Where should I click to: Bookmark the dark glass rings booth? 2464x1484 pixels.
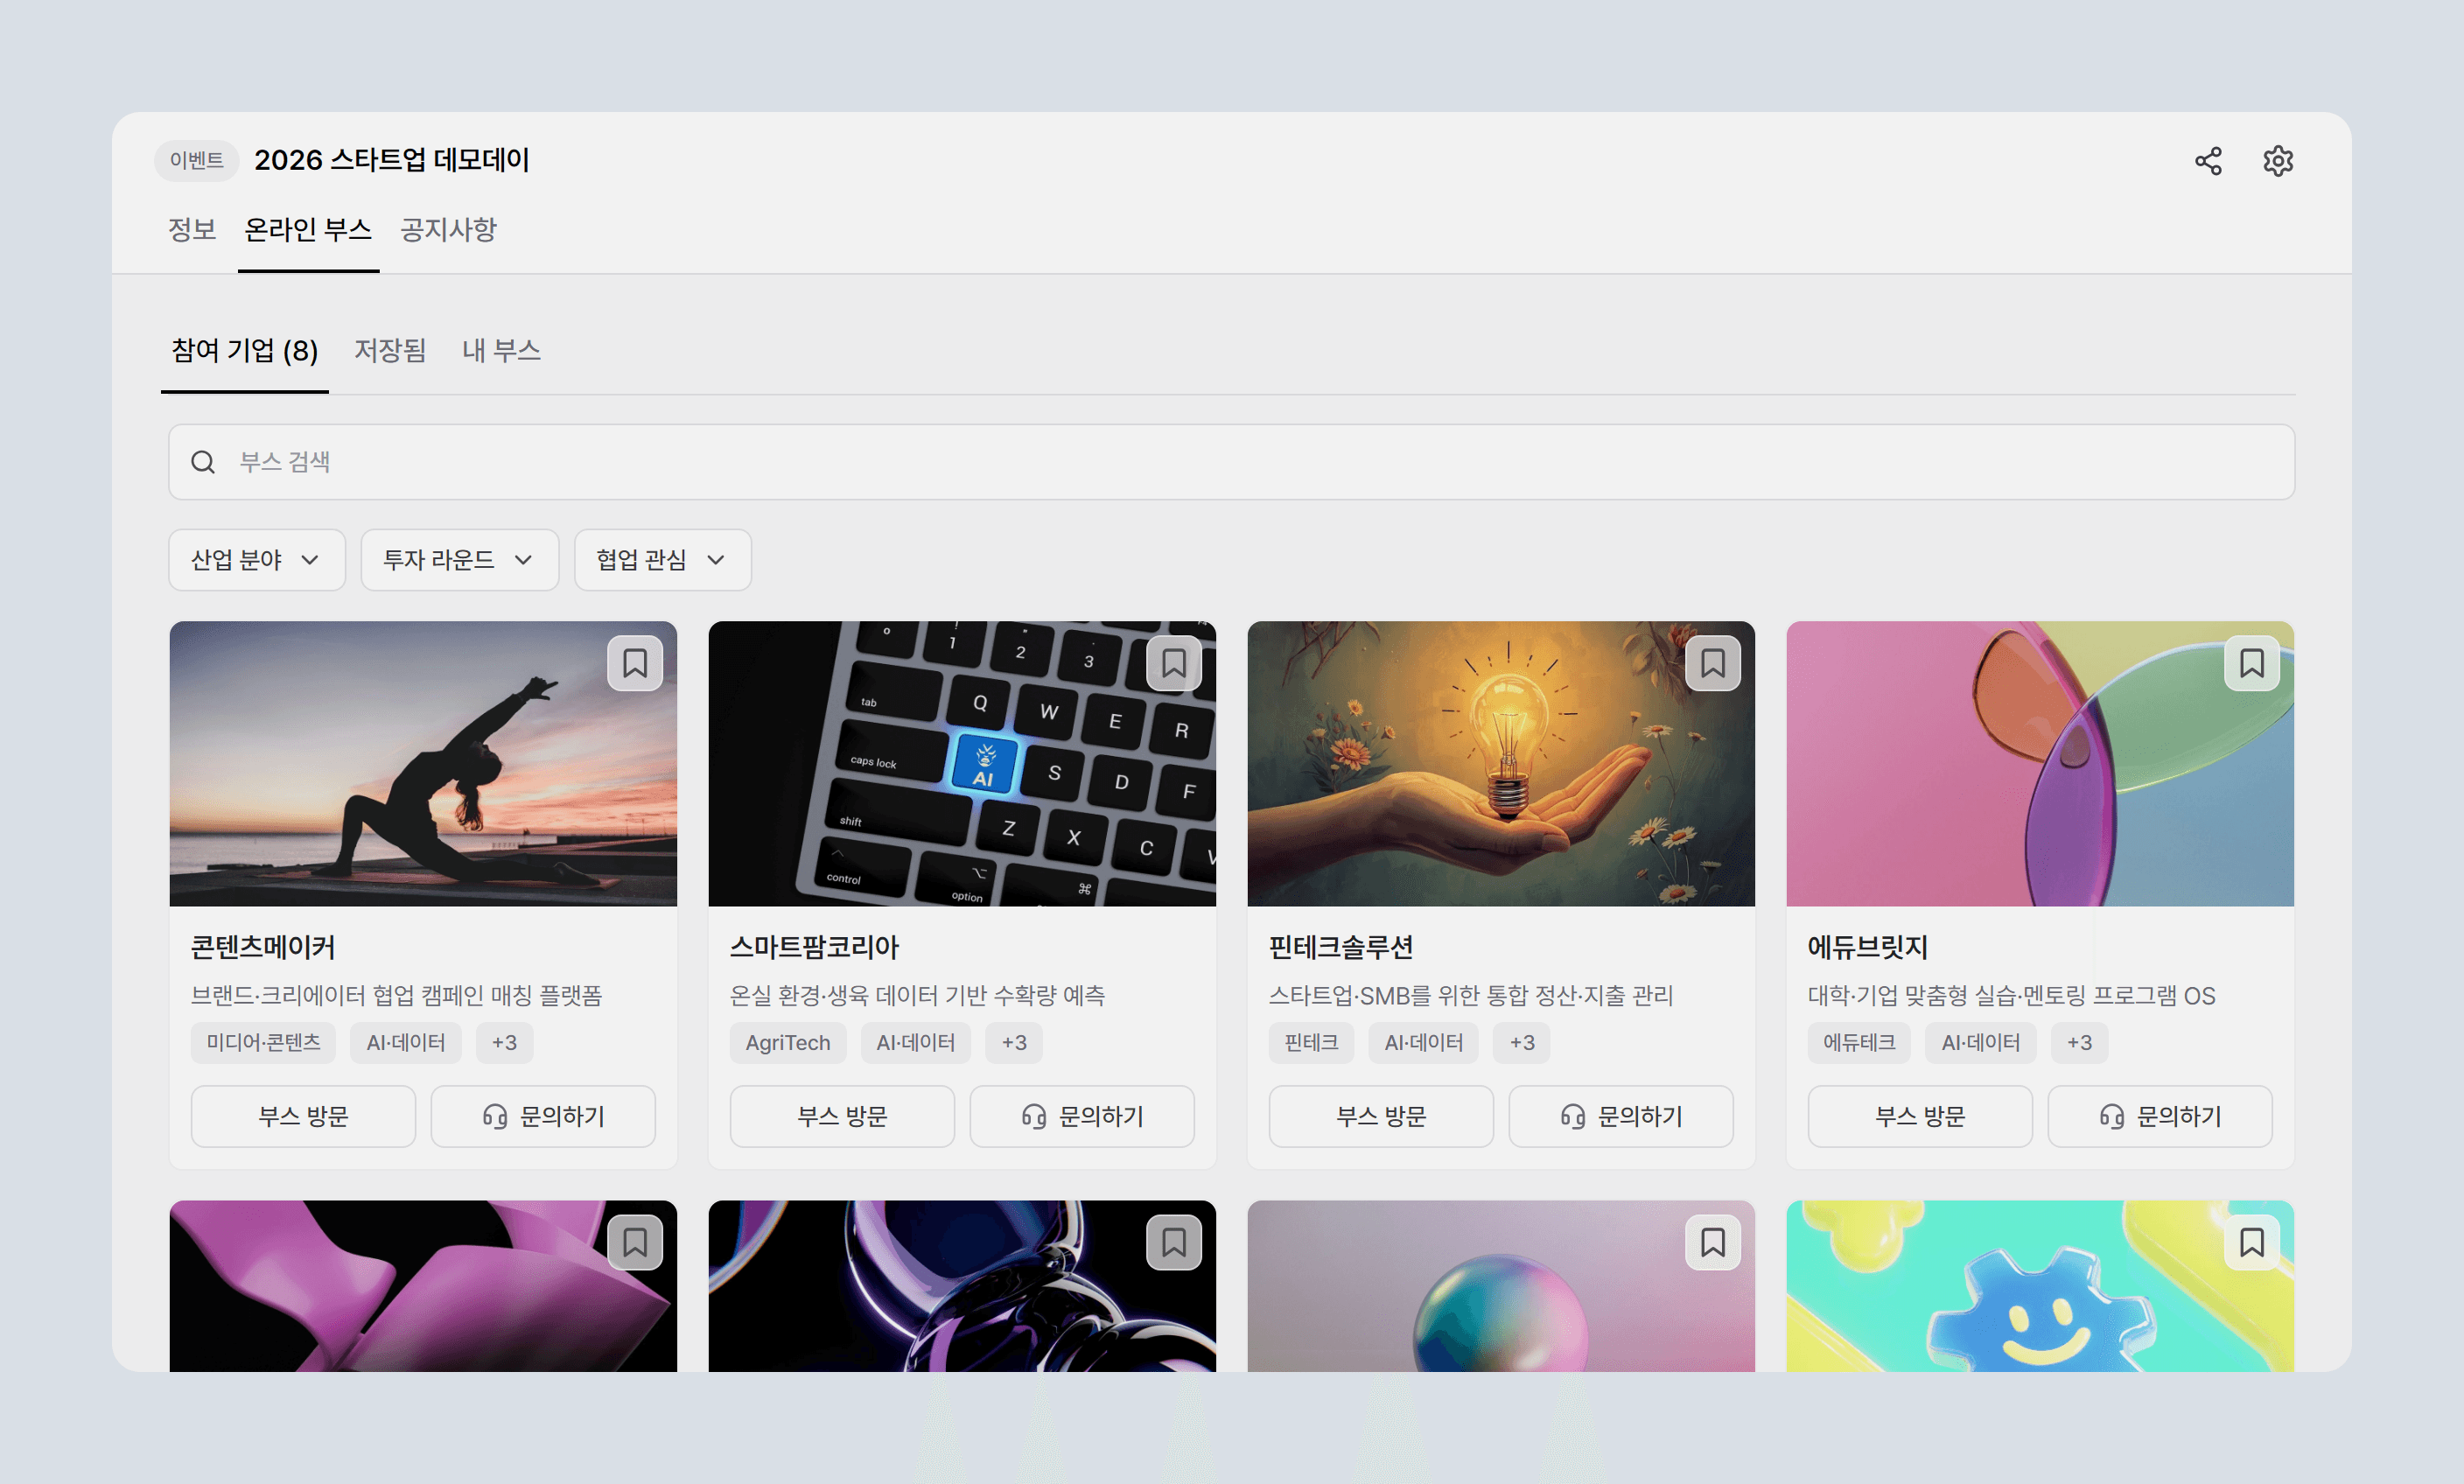(1174, 1242)
